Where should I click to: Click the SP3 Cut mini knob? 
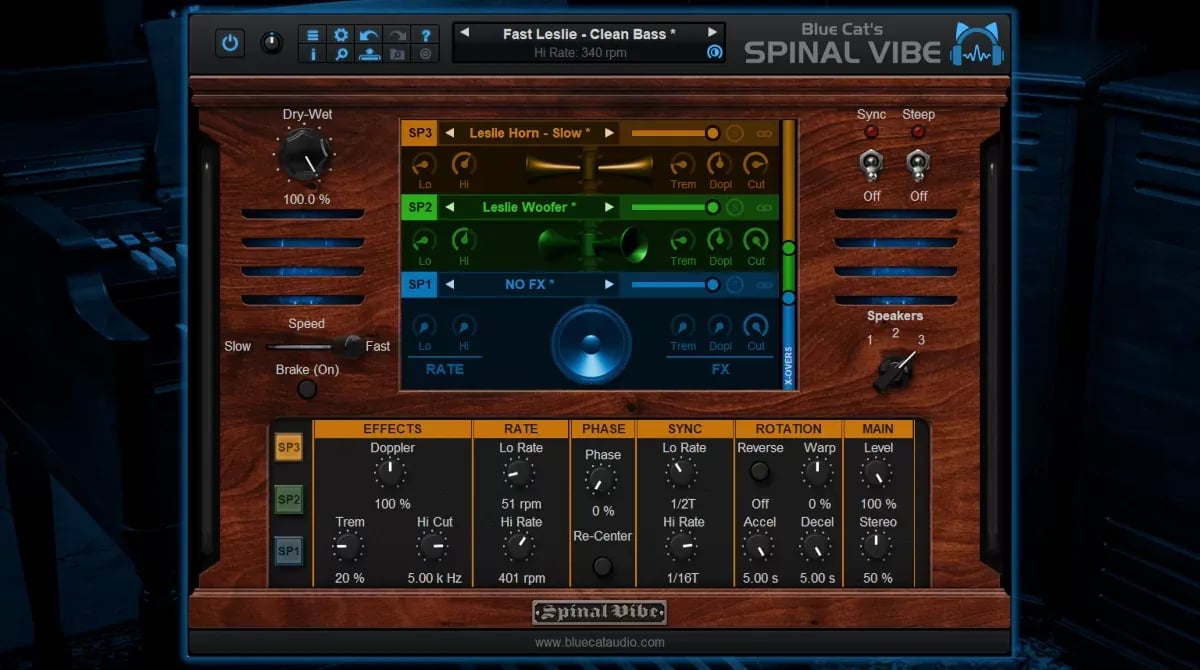click(x=756, y=165)
